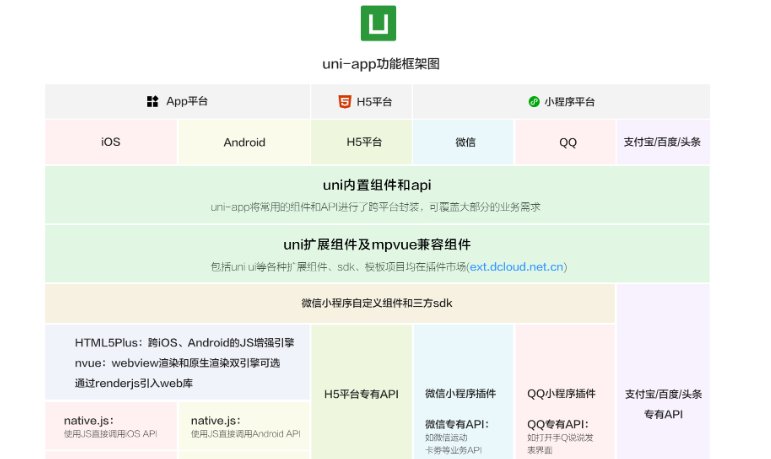Click the 如打开手Q说说发表界面 note

click(560, 444)
